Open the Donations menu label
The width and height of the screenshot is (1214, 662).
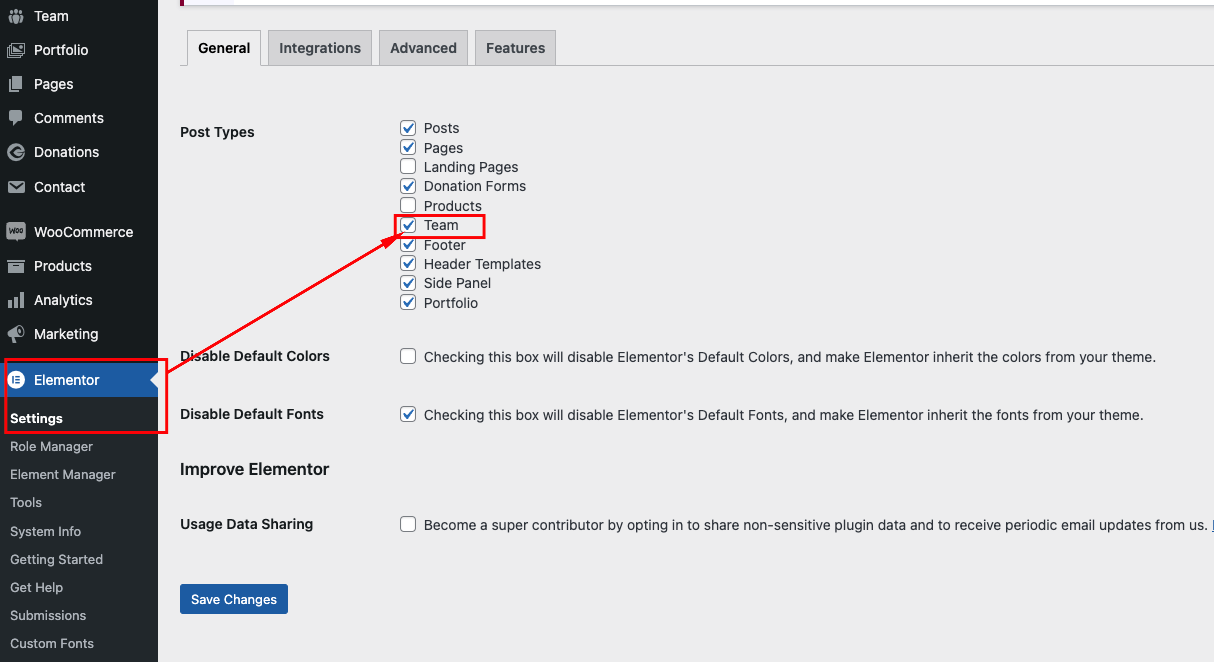(66, 152)
